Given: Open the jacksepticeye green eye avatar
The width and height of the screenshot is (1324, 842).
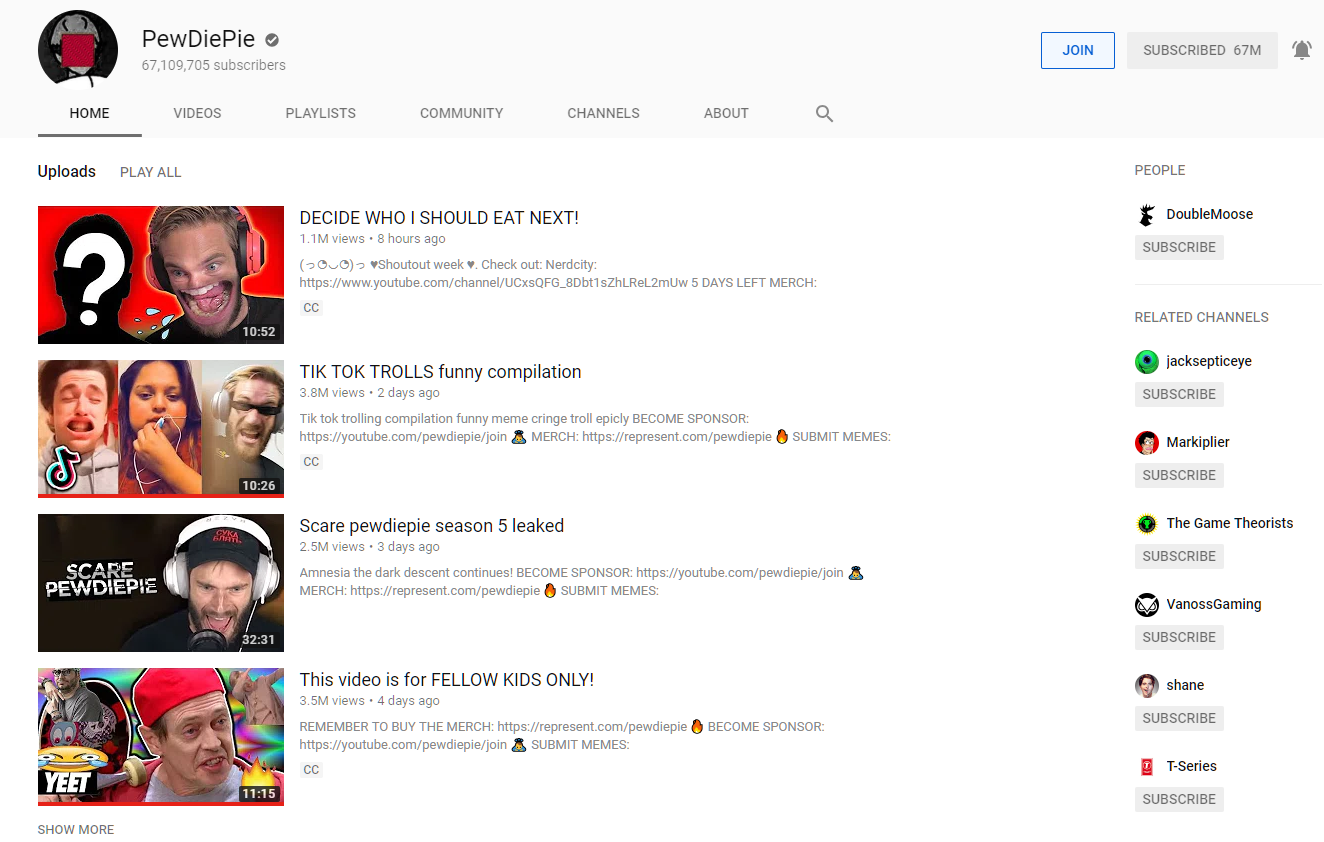Looking at the screenshot, I should click(1146, 361).
